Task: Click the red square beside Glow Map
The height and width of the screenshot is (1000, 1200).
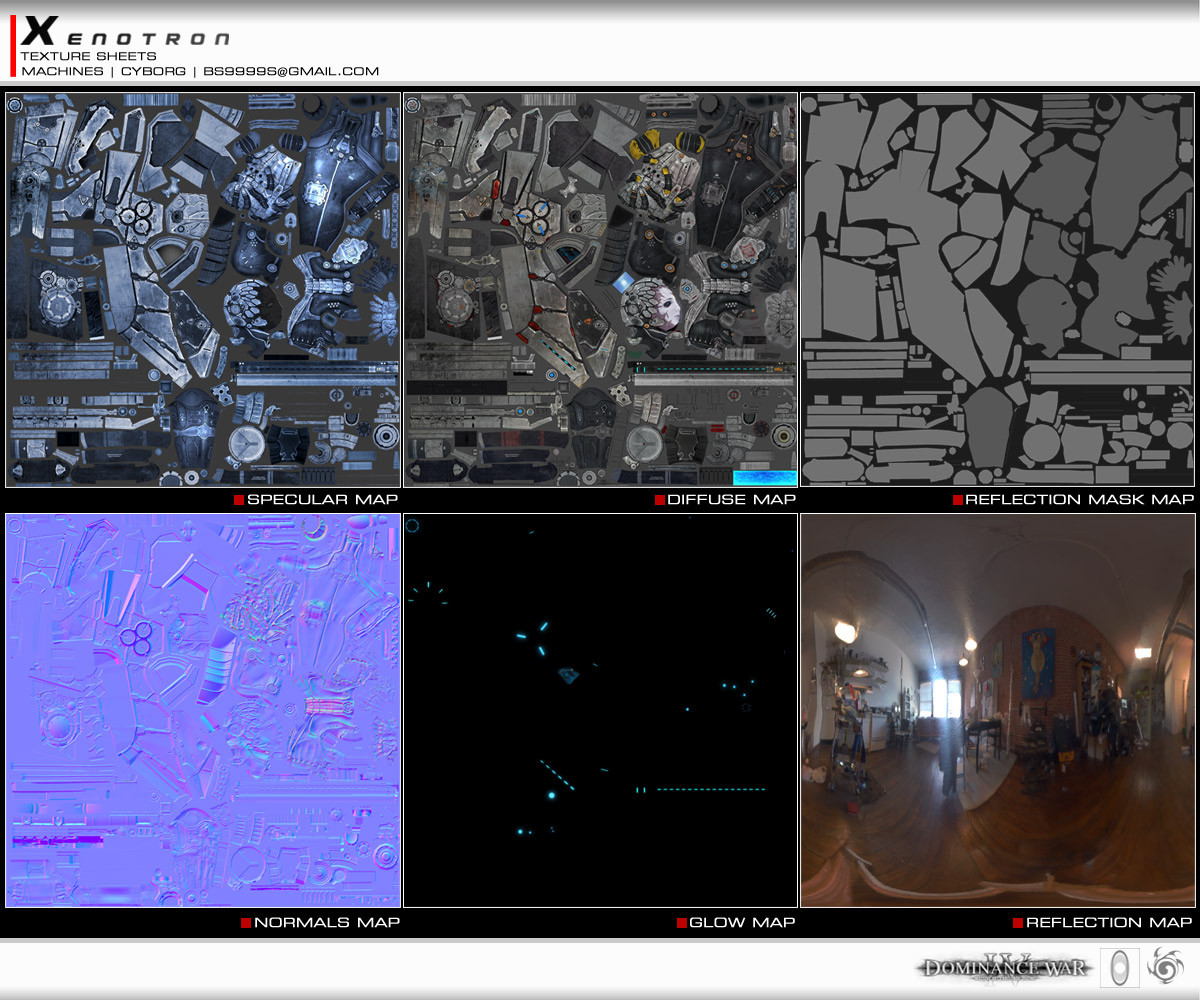Action: 682,922
